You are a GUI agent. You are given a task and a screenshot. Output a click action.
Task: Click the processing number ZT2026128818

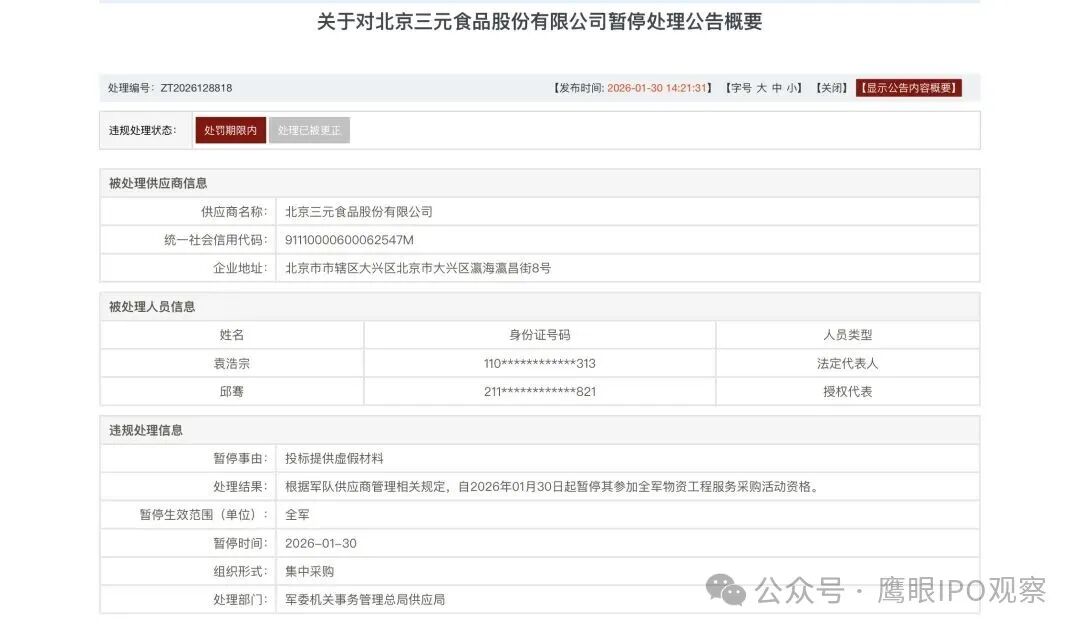pyautogui.click(x=196, y=88)
